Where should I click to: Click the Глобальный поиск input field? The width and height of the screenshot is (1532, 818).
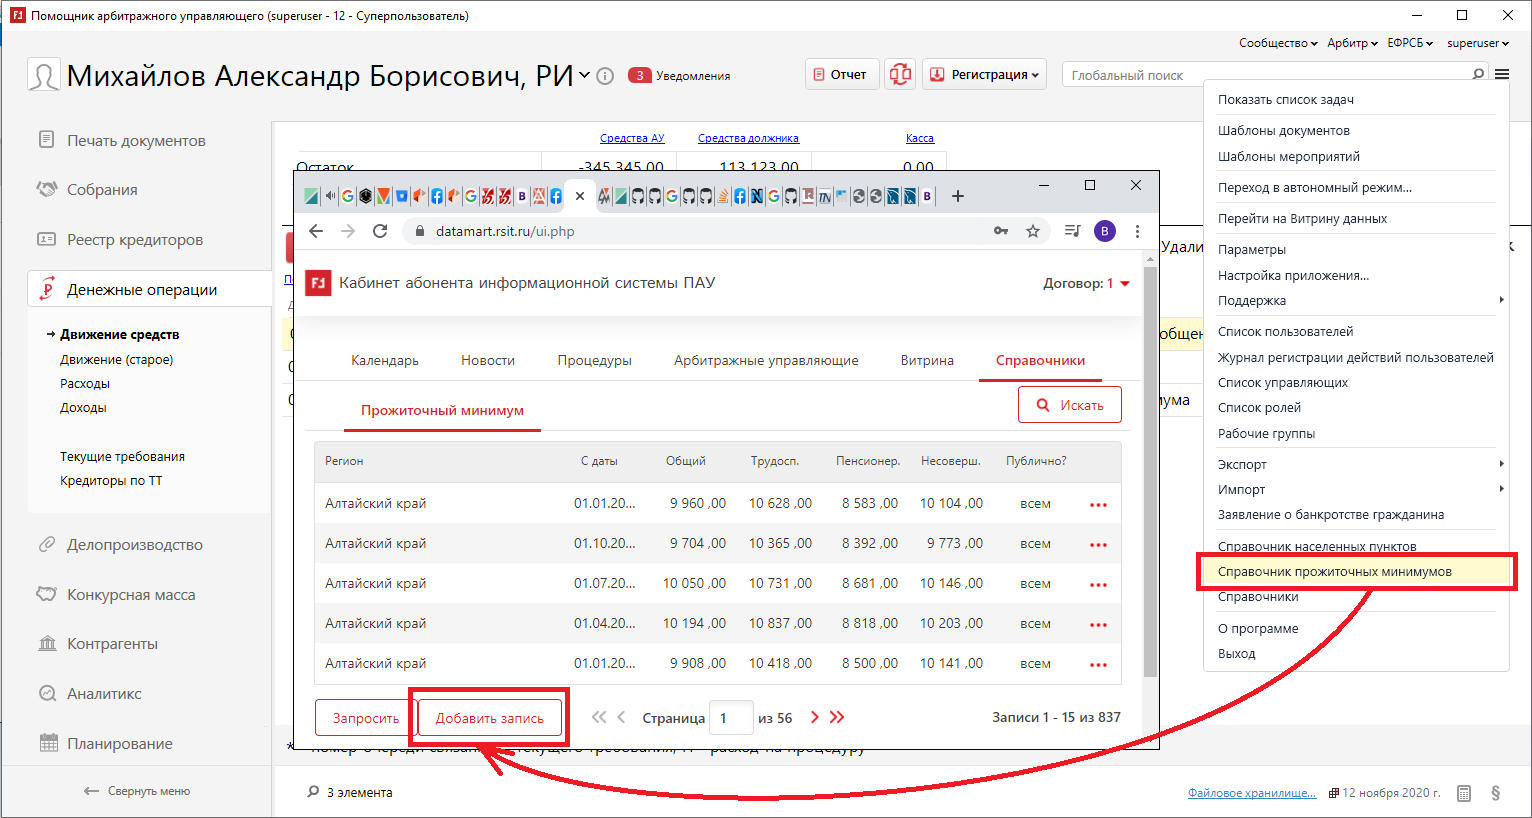[1266, 75]
